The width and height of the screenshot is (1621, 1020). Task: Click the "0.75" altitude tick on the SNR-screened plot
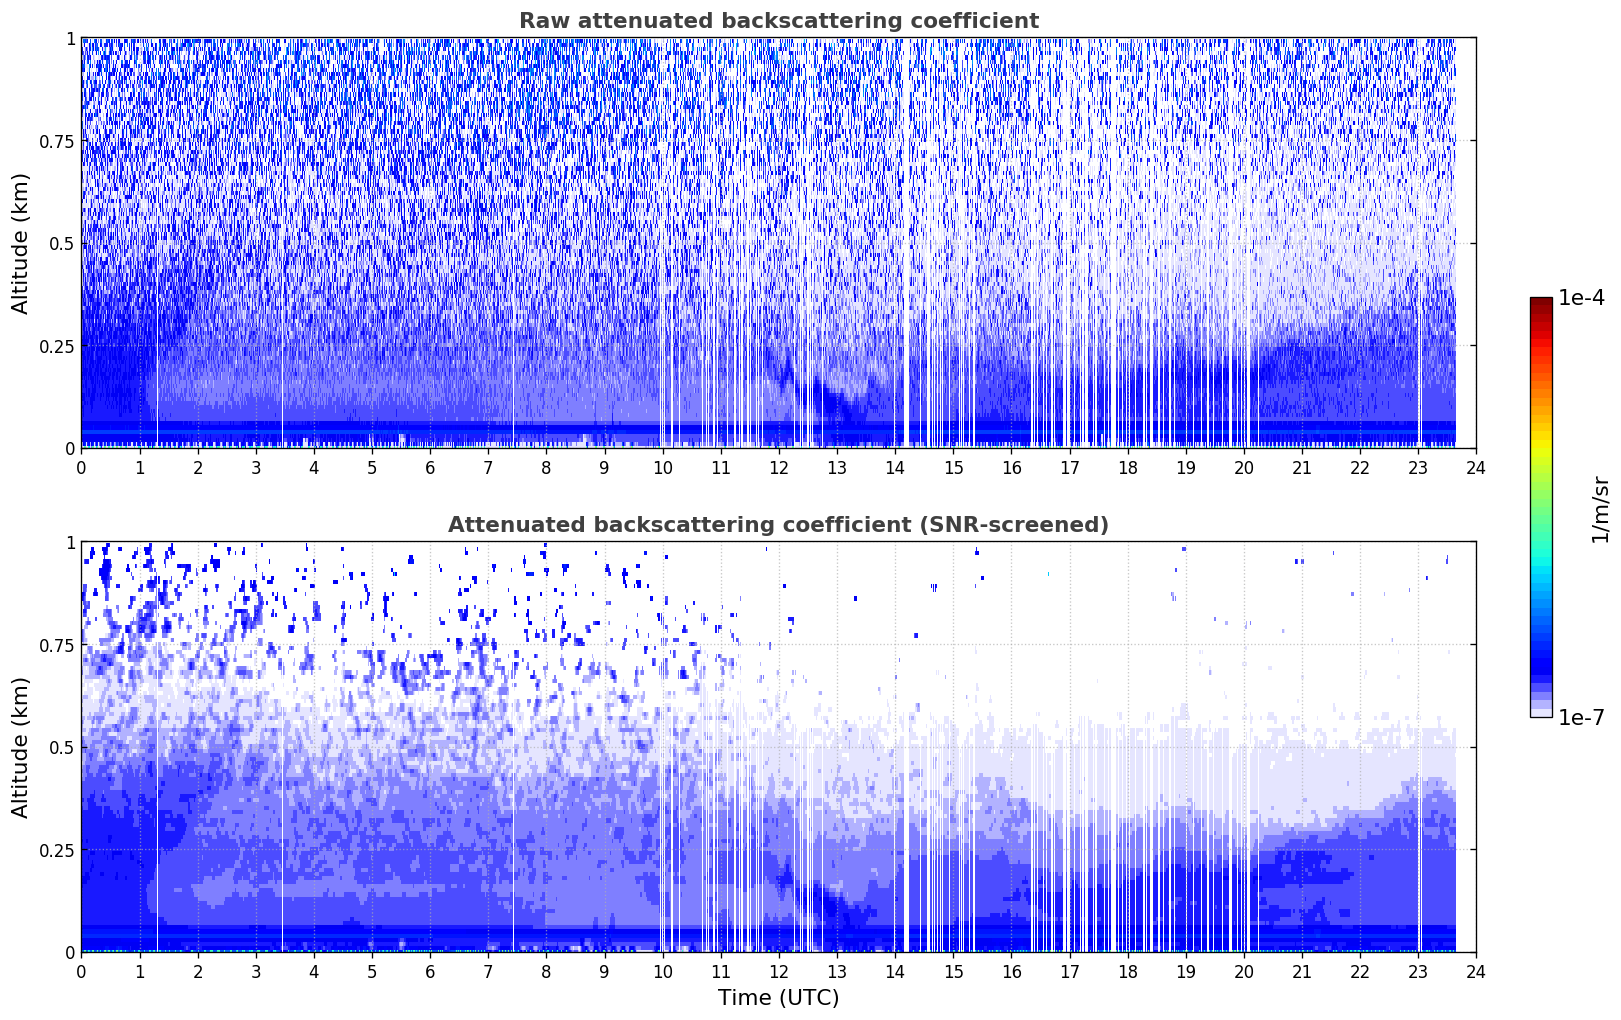coord(57,645)
